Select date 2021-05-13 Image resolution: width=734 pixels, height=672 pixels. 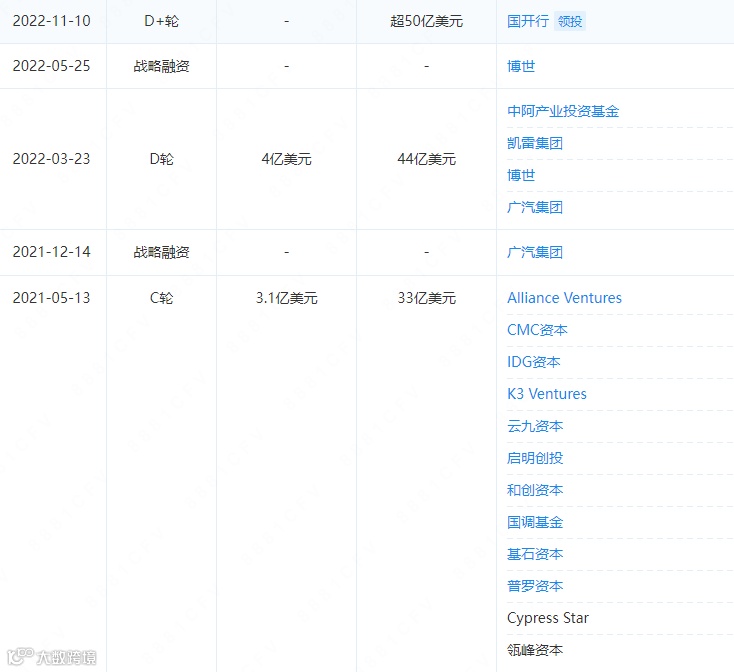coord(51,298)
